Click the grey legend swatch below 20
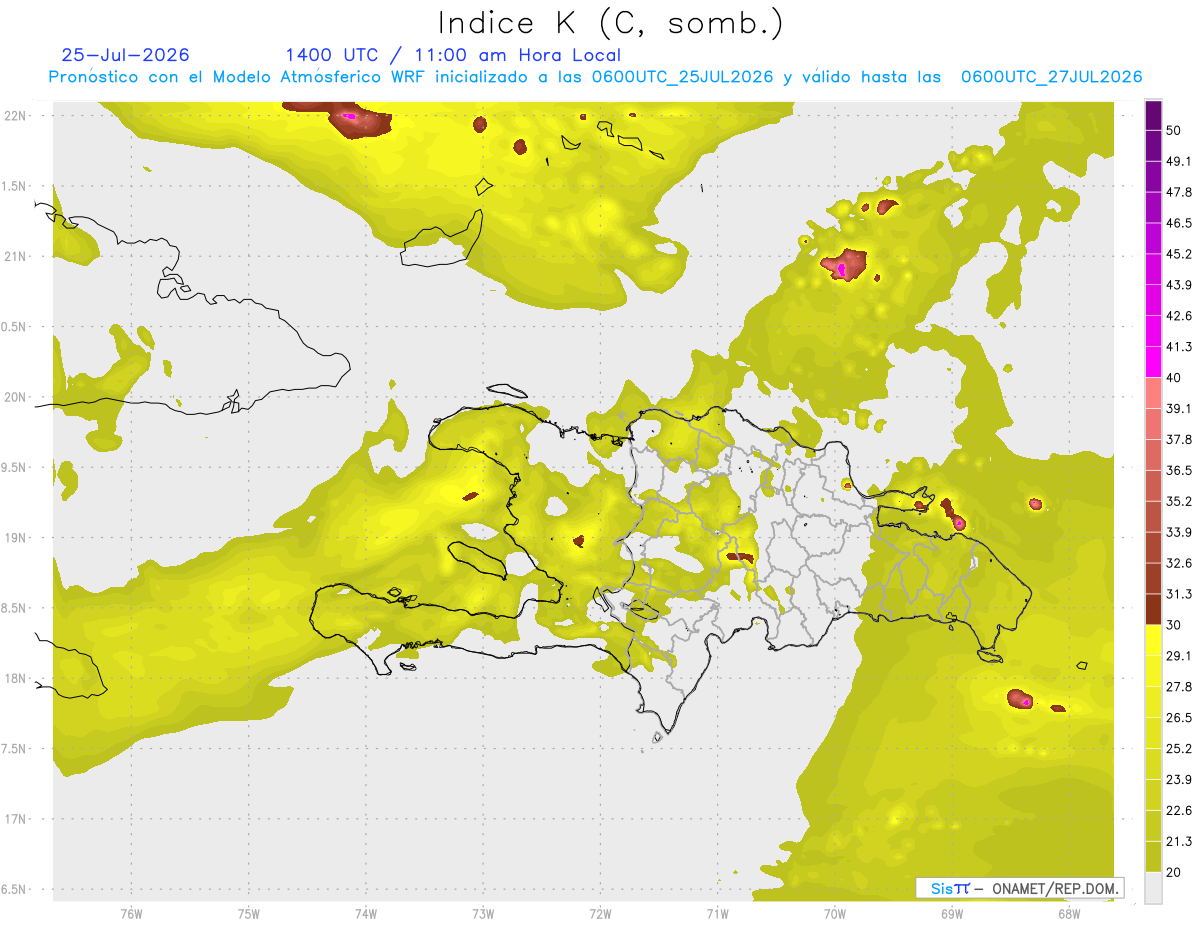This screenshot has height=927, width=1200. click(x=1153, y=888)
